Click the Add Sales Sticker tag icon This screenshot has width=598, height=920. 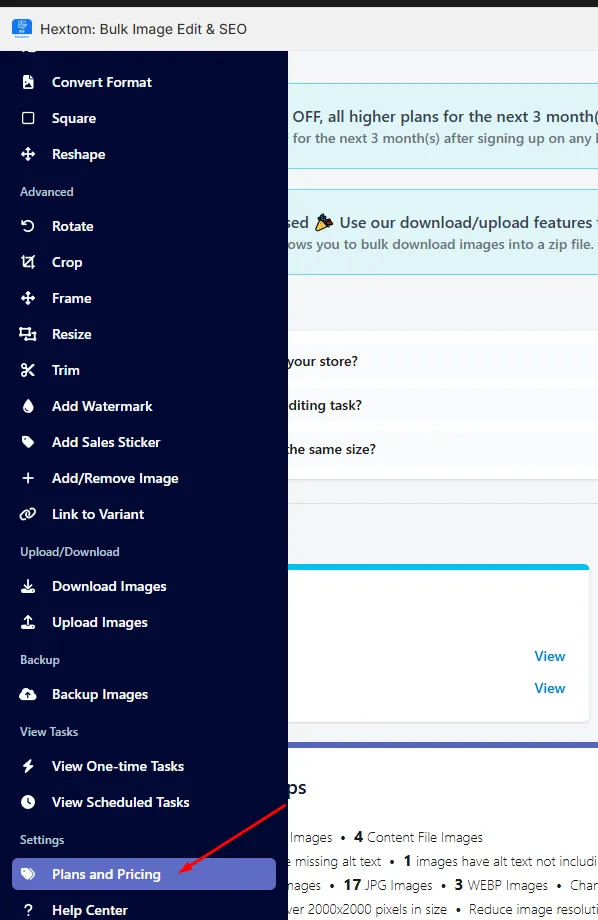[x=28, y=442]
